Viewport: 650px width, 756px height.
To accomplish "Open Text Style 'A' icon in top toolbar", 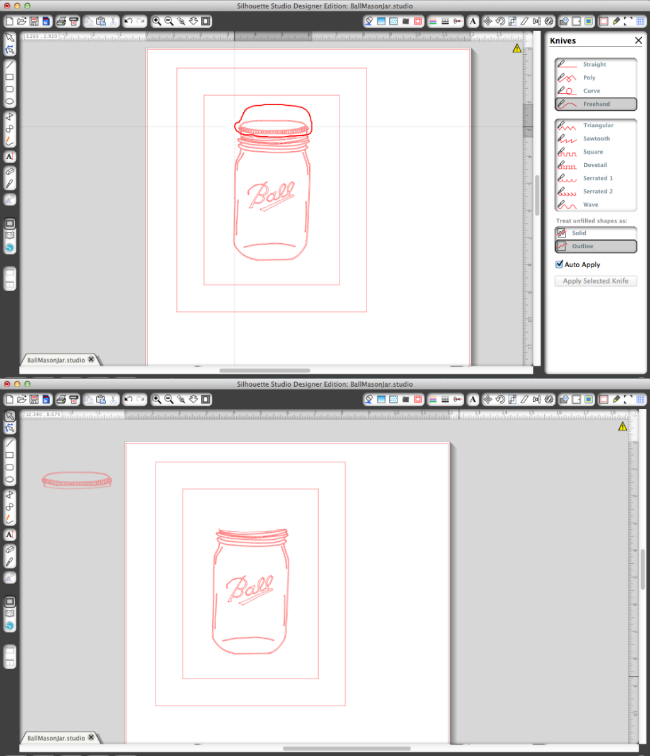I will pos(473,21).
